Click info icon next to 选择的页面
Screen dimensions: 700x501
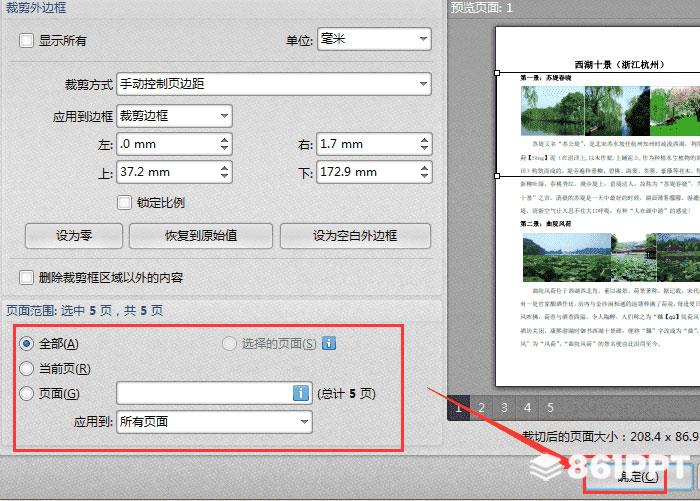[x=329, y=343]
